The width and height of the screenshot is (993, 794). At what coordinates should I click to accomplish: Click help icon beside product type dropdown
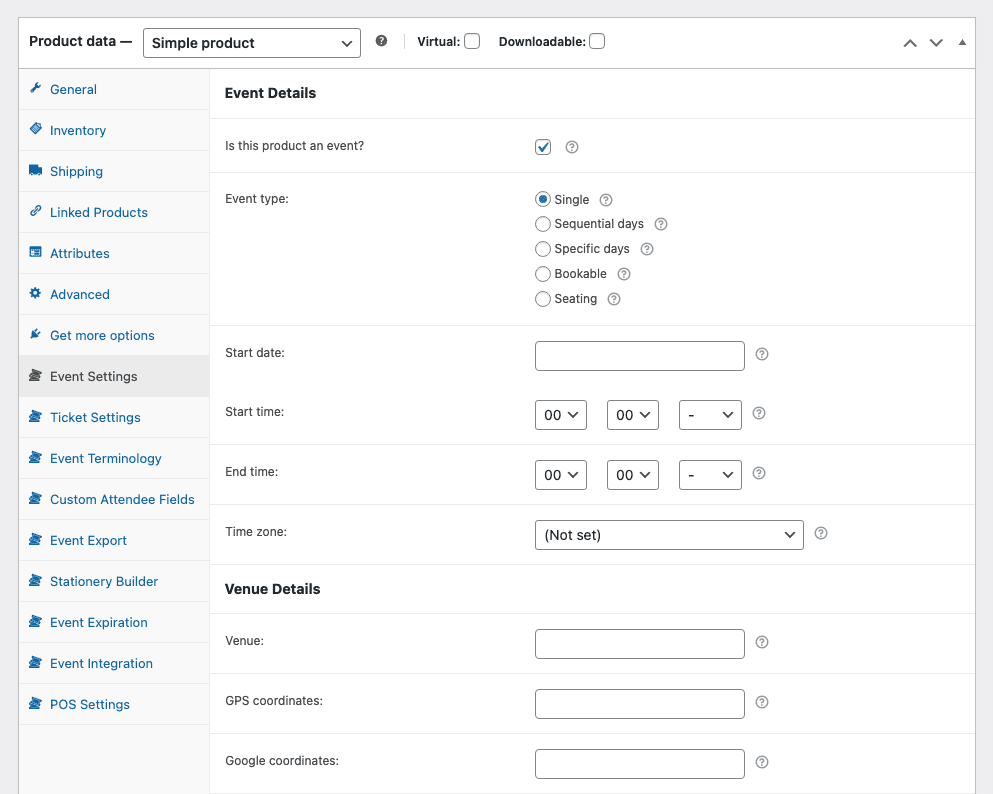(x=381, y=42)
